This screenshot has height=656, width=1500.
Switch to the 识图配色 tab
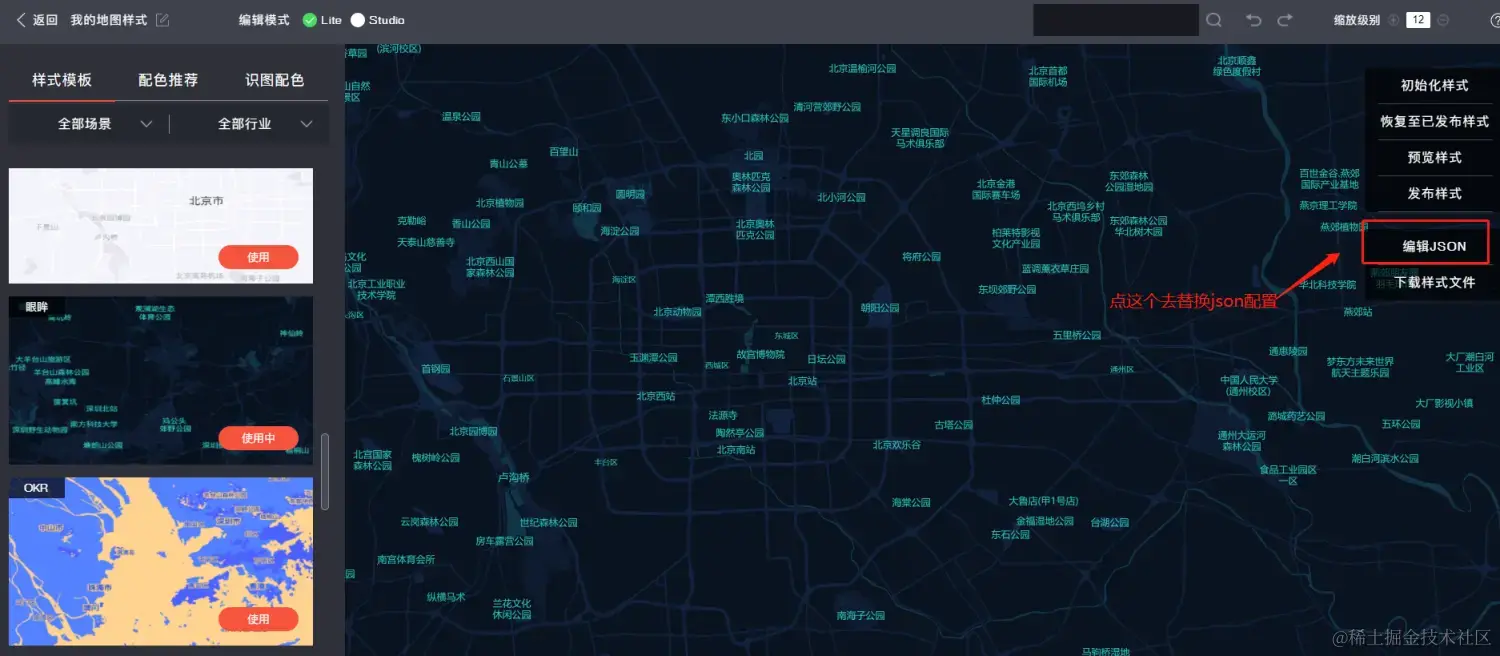[x=275, y=80]
